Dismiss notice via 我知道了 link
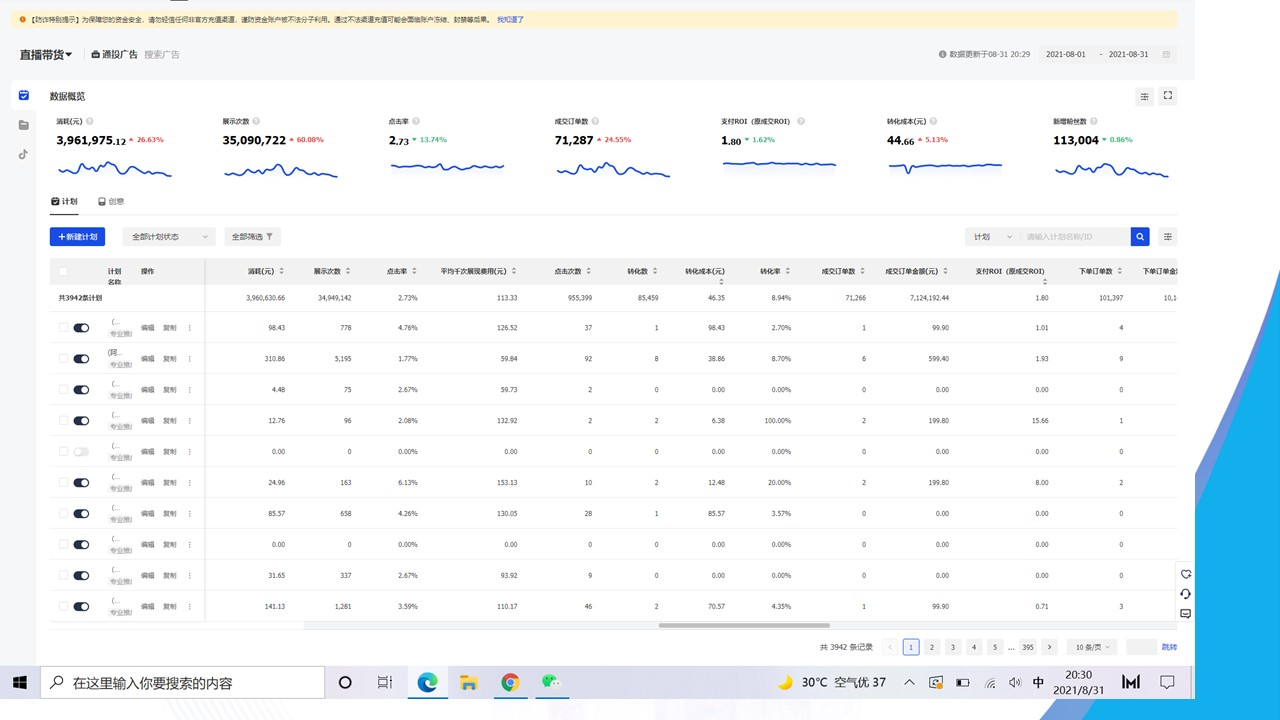Image resolution: width=1280 pixels, height=720 pixels. [510, 19]
